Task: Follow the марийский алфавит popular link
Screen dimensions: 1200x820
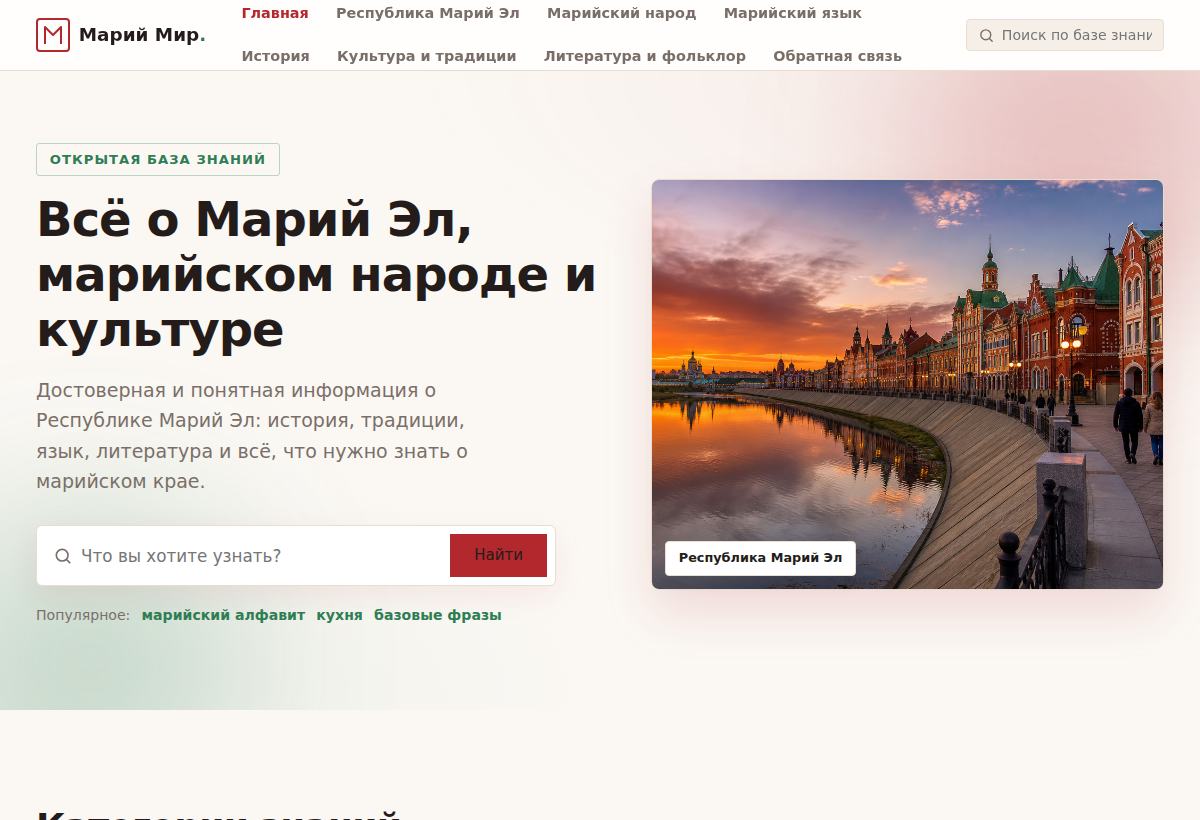Action: (223, 615)
